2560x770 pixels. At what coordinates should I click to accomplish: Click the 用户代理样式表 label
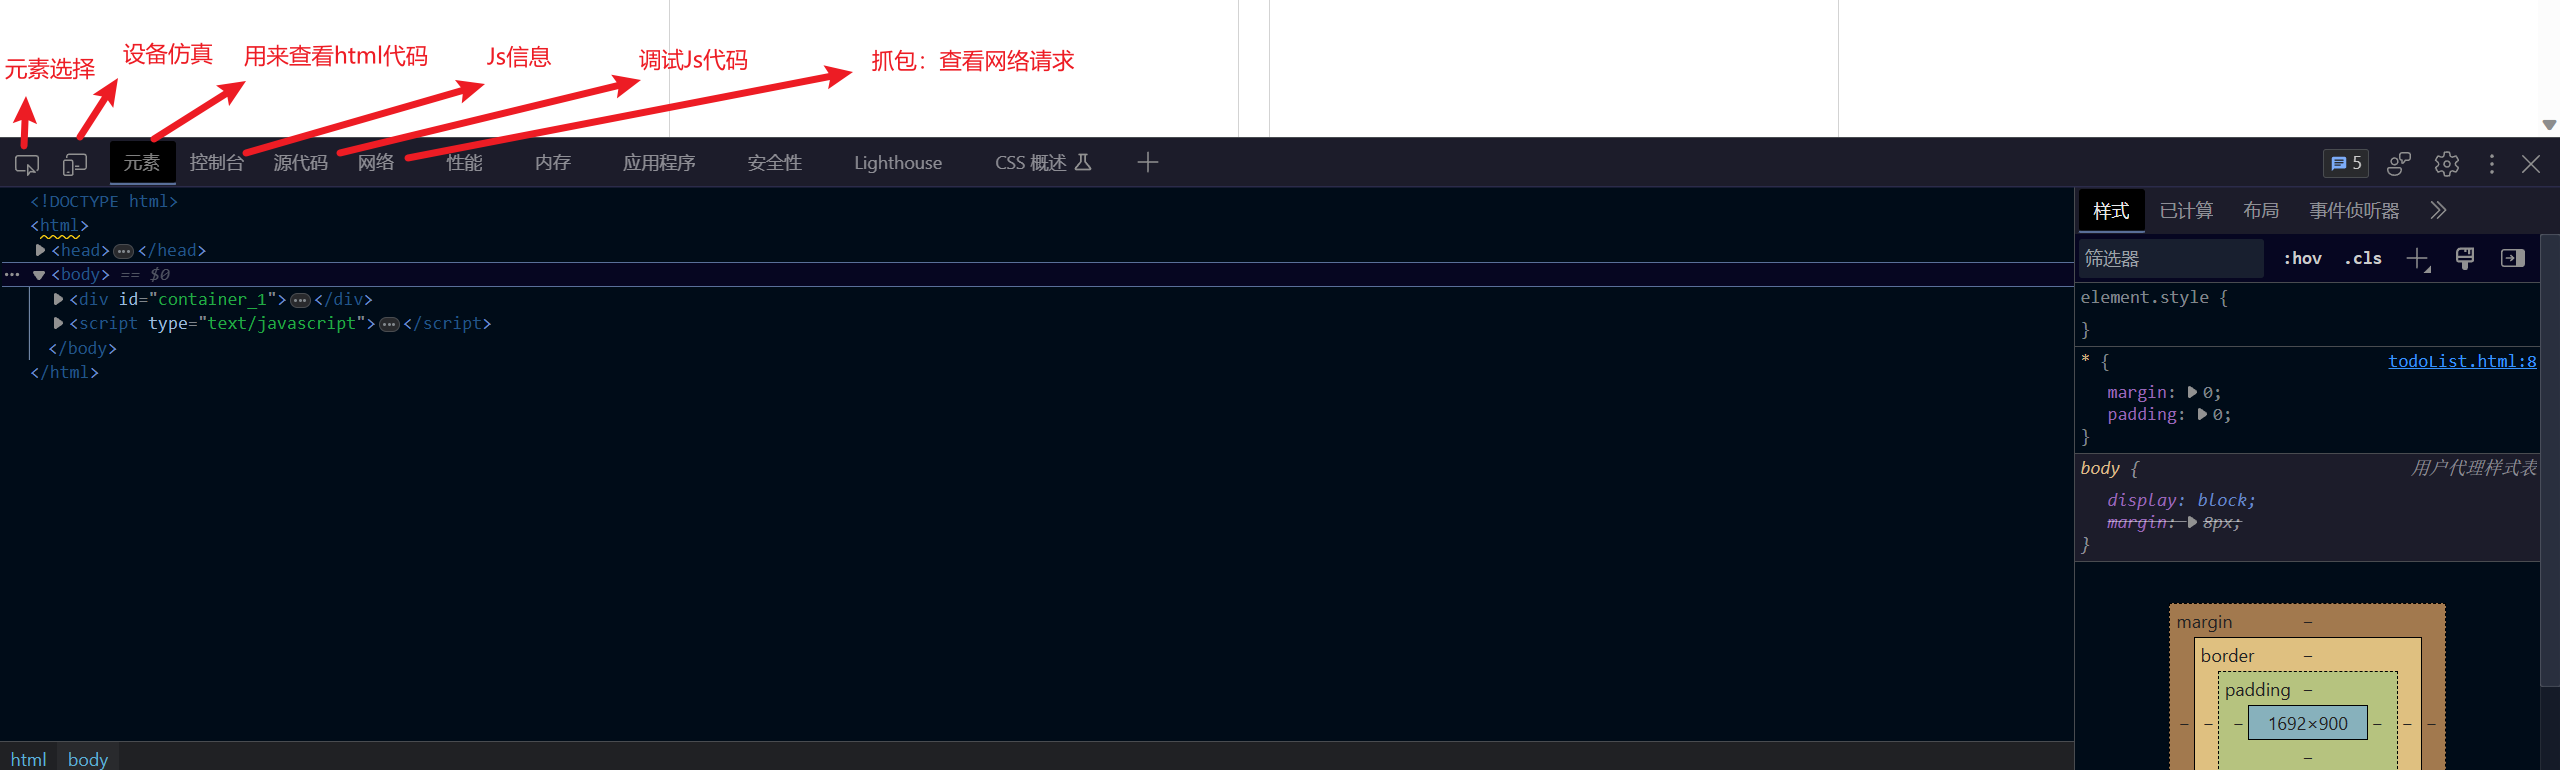point(2473,468)
